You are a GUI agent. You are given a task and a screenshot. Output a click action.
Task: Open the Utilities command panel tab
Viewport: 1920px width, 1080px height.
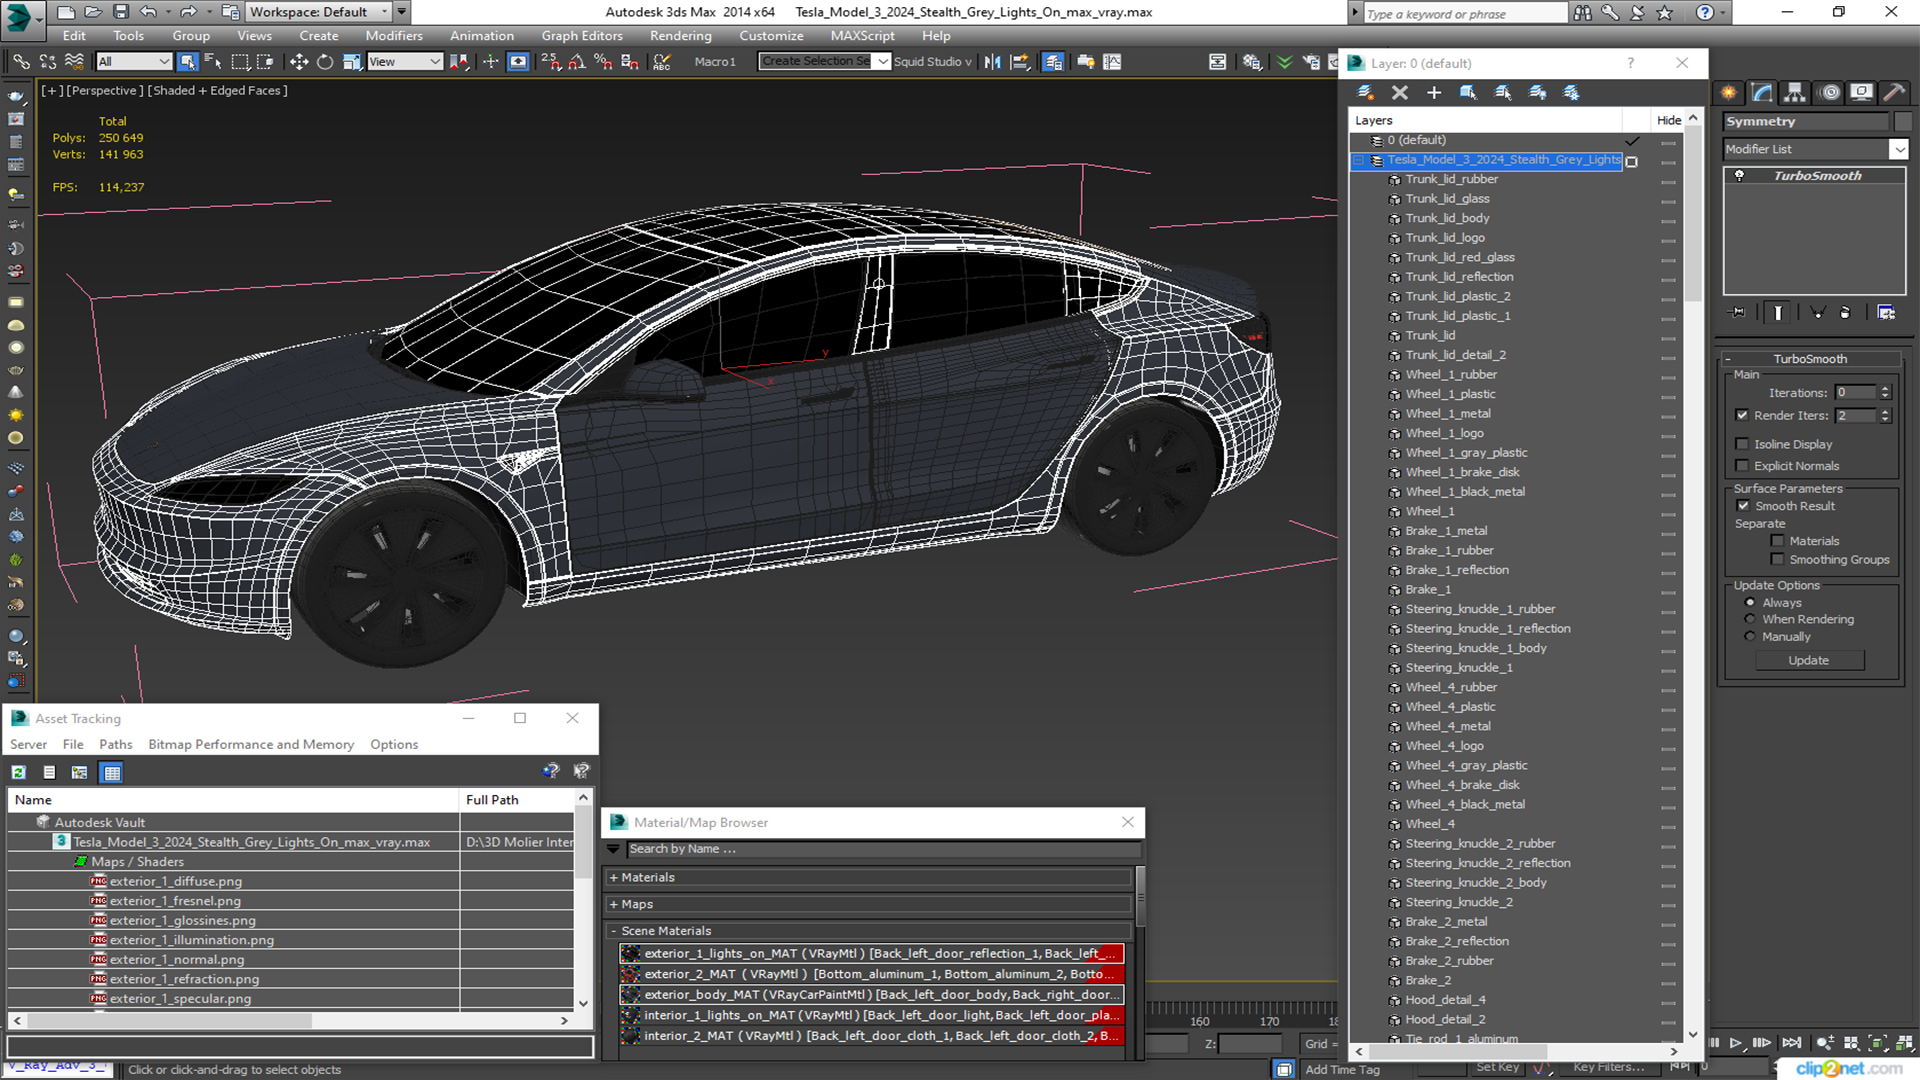(x=1894, y=92)
